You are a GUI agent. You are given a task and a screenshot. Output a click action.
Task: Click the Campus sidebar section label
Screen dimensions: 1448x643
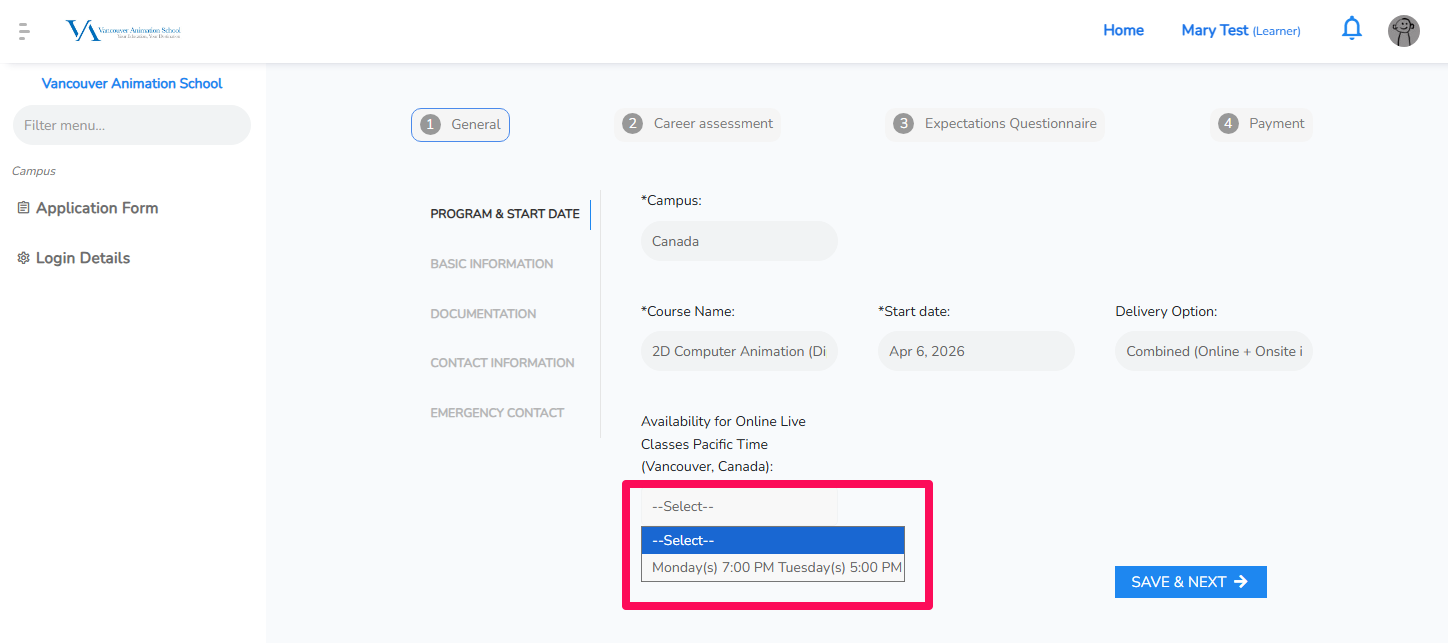pyautogui.click(x=34, y=171)
